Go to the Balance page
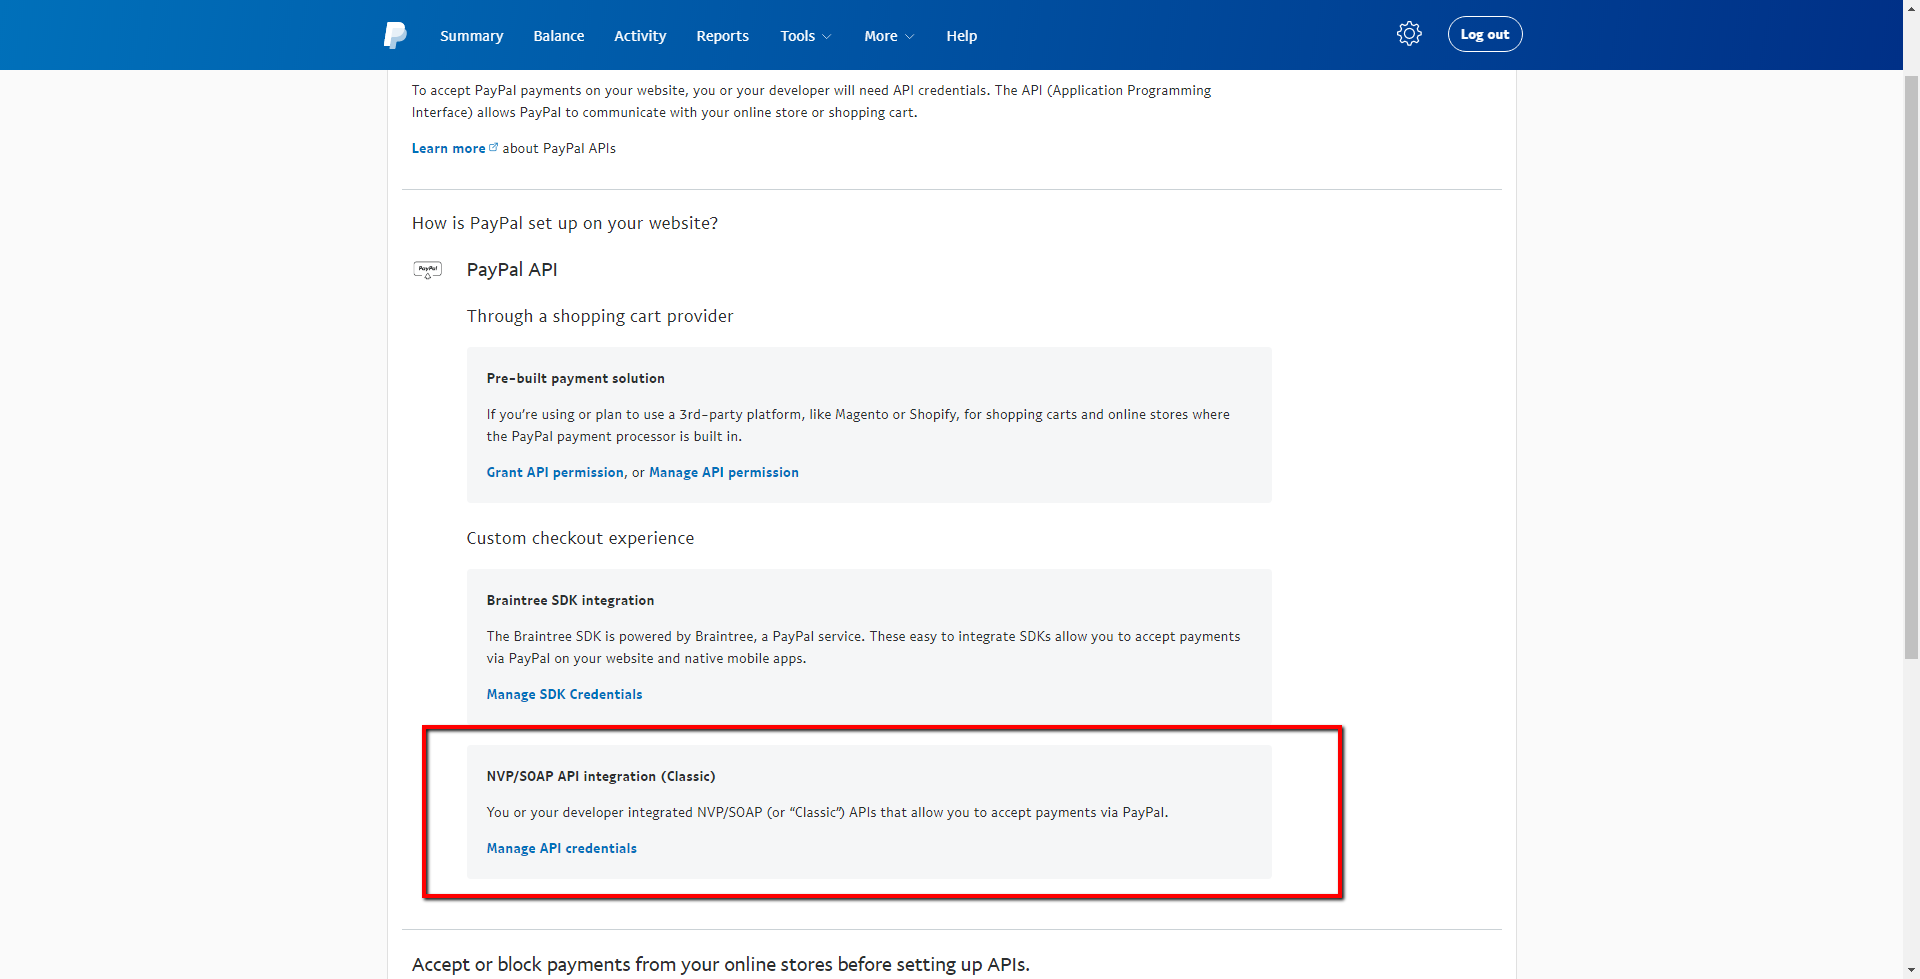The image size is (1920, 979). coord(559,36)
